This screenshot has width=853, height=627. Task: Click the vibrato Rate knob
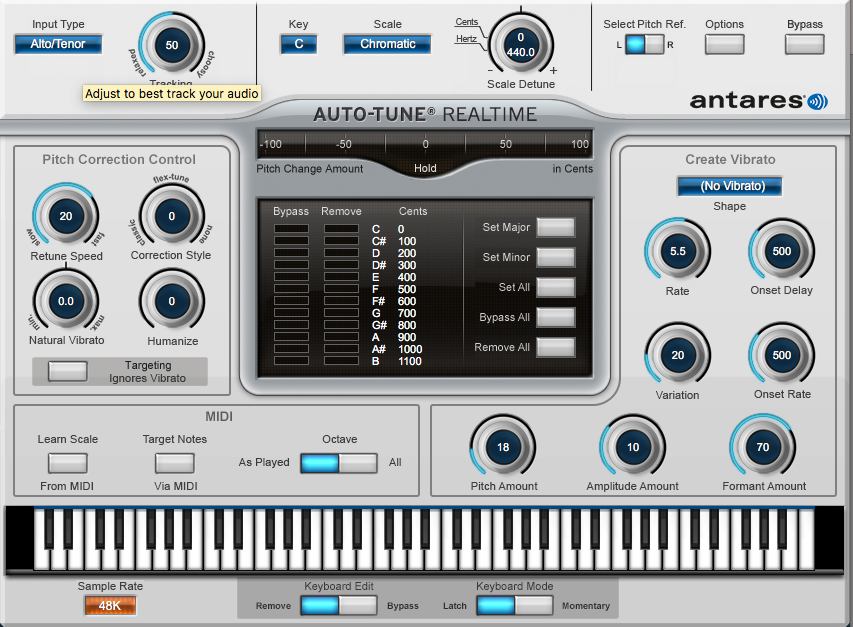point(678,251)
